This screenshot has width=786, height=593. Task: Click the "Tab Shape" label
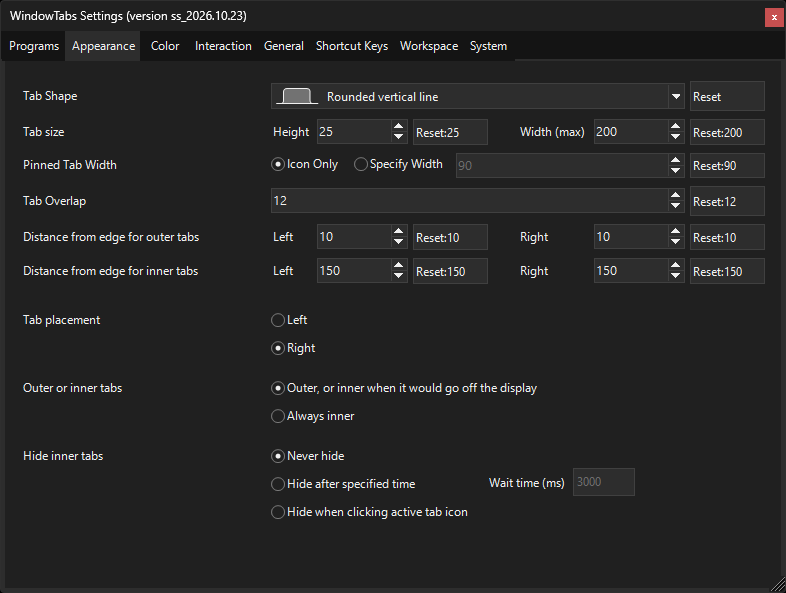tap(50, 96)
